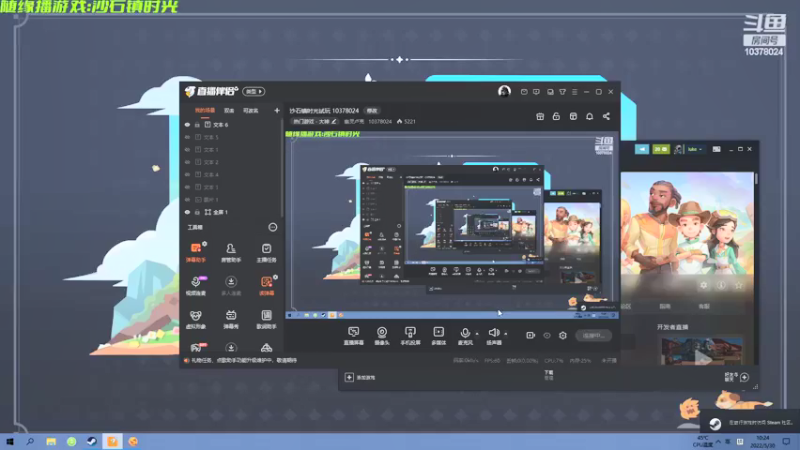Open the 读弹幕 tool

click(266, 286)
